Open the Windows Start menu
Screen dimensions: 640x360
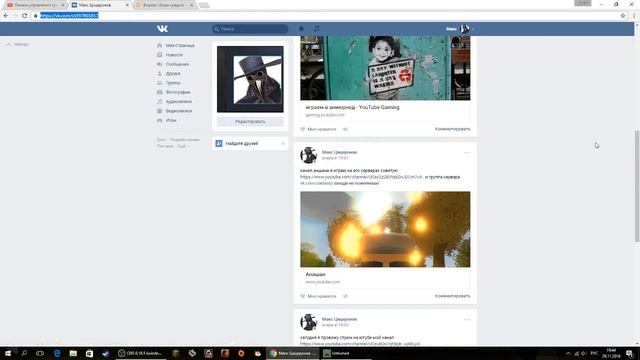click(x=8, y=353)
